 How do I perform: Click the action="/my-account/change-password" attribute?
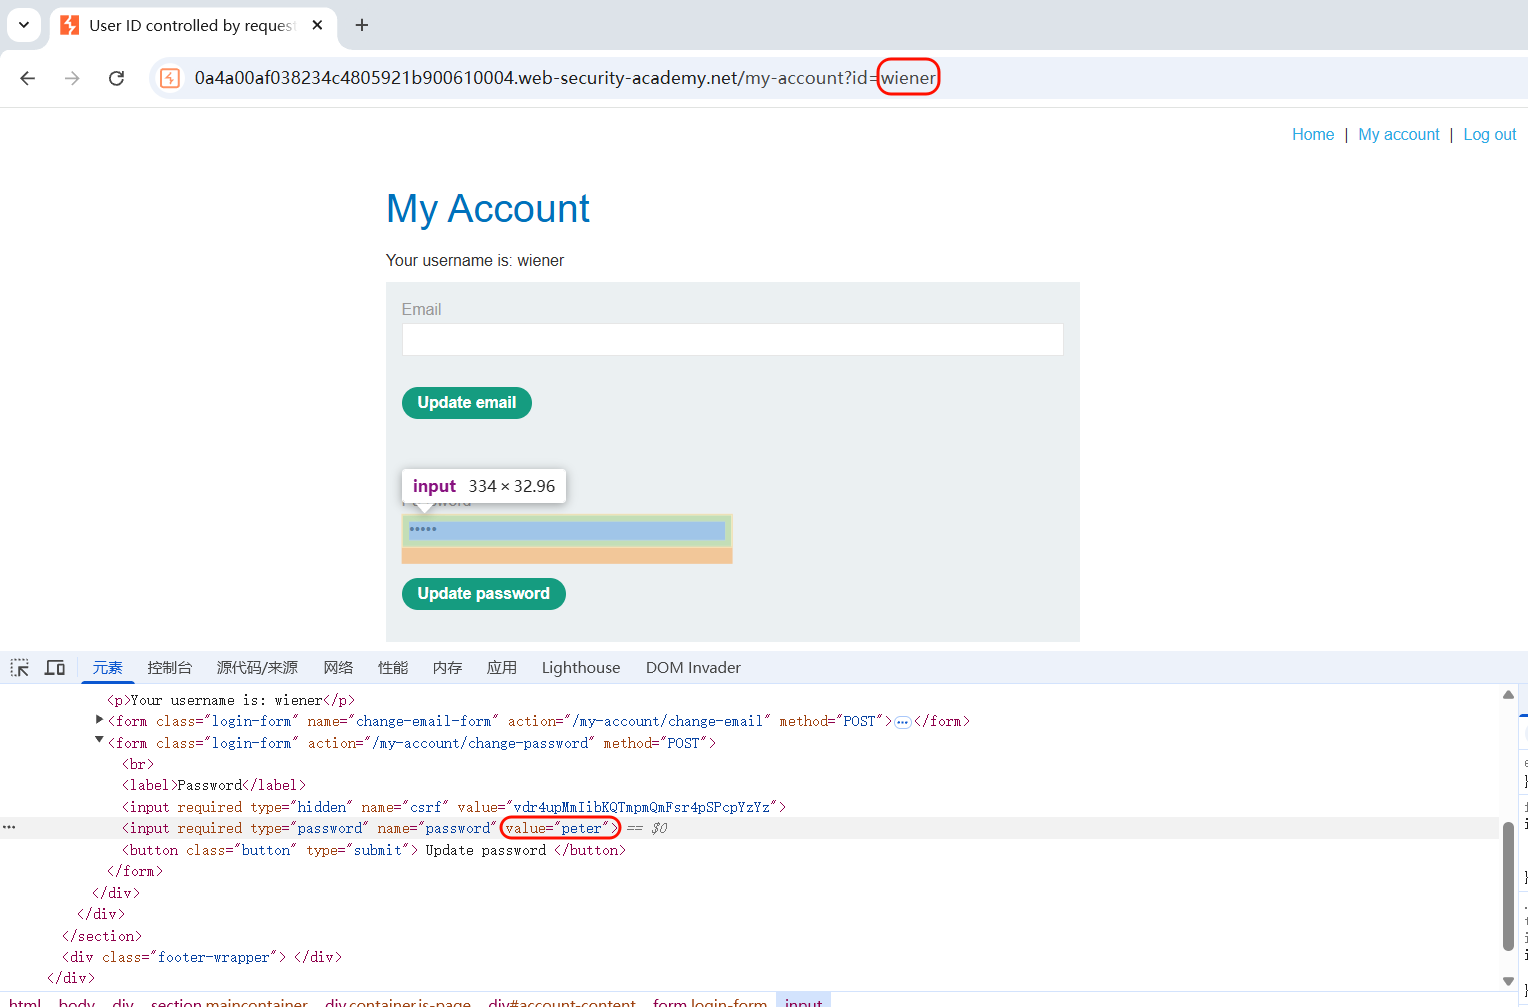[451, 743]
